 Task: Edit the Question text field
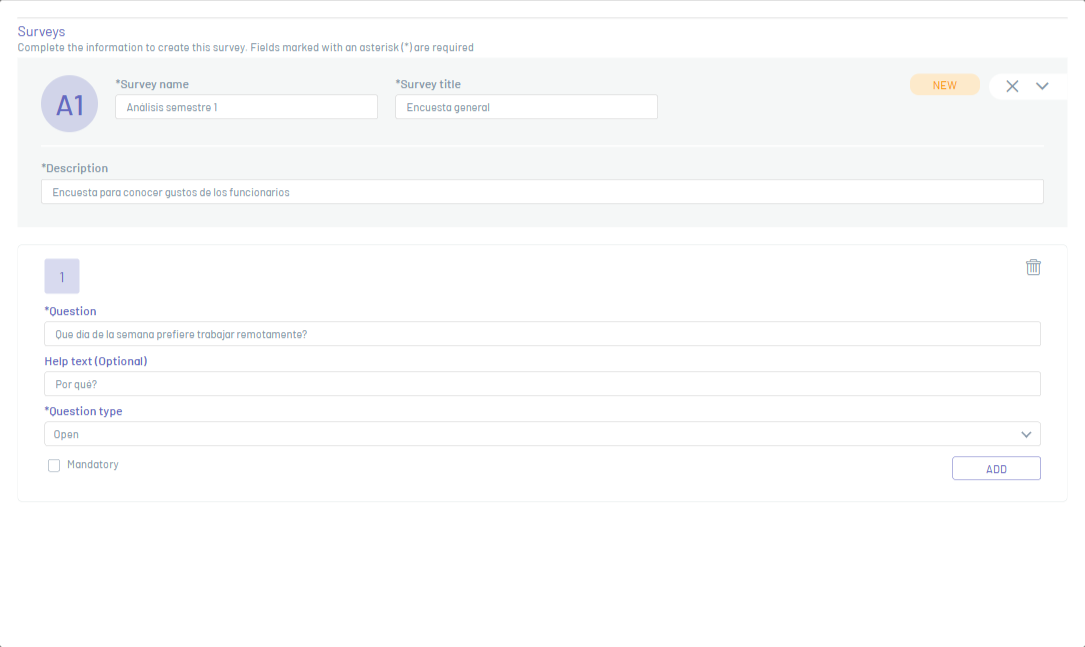542,334
